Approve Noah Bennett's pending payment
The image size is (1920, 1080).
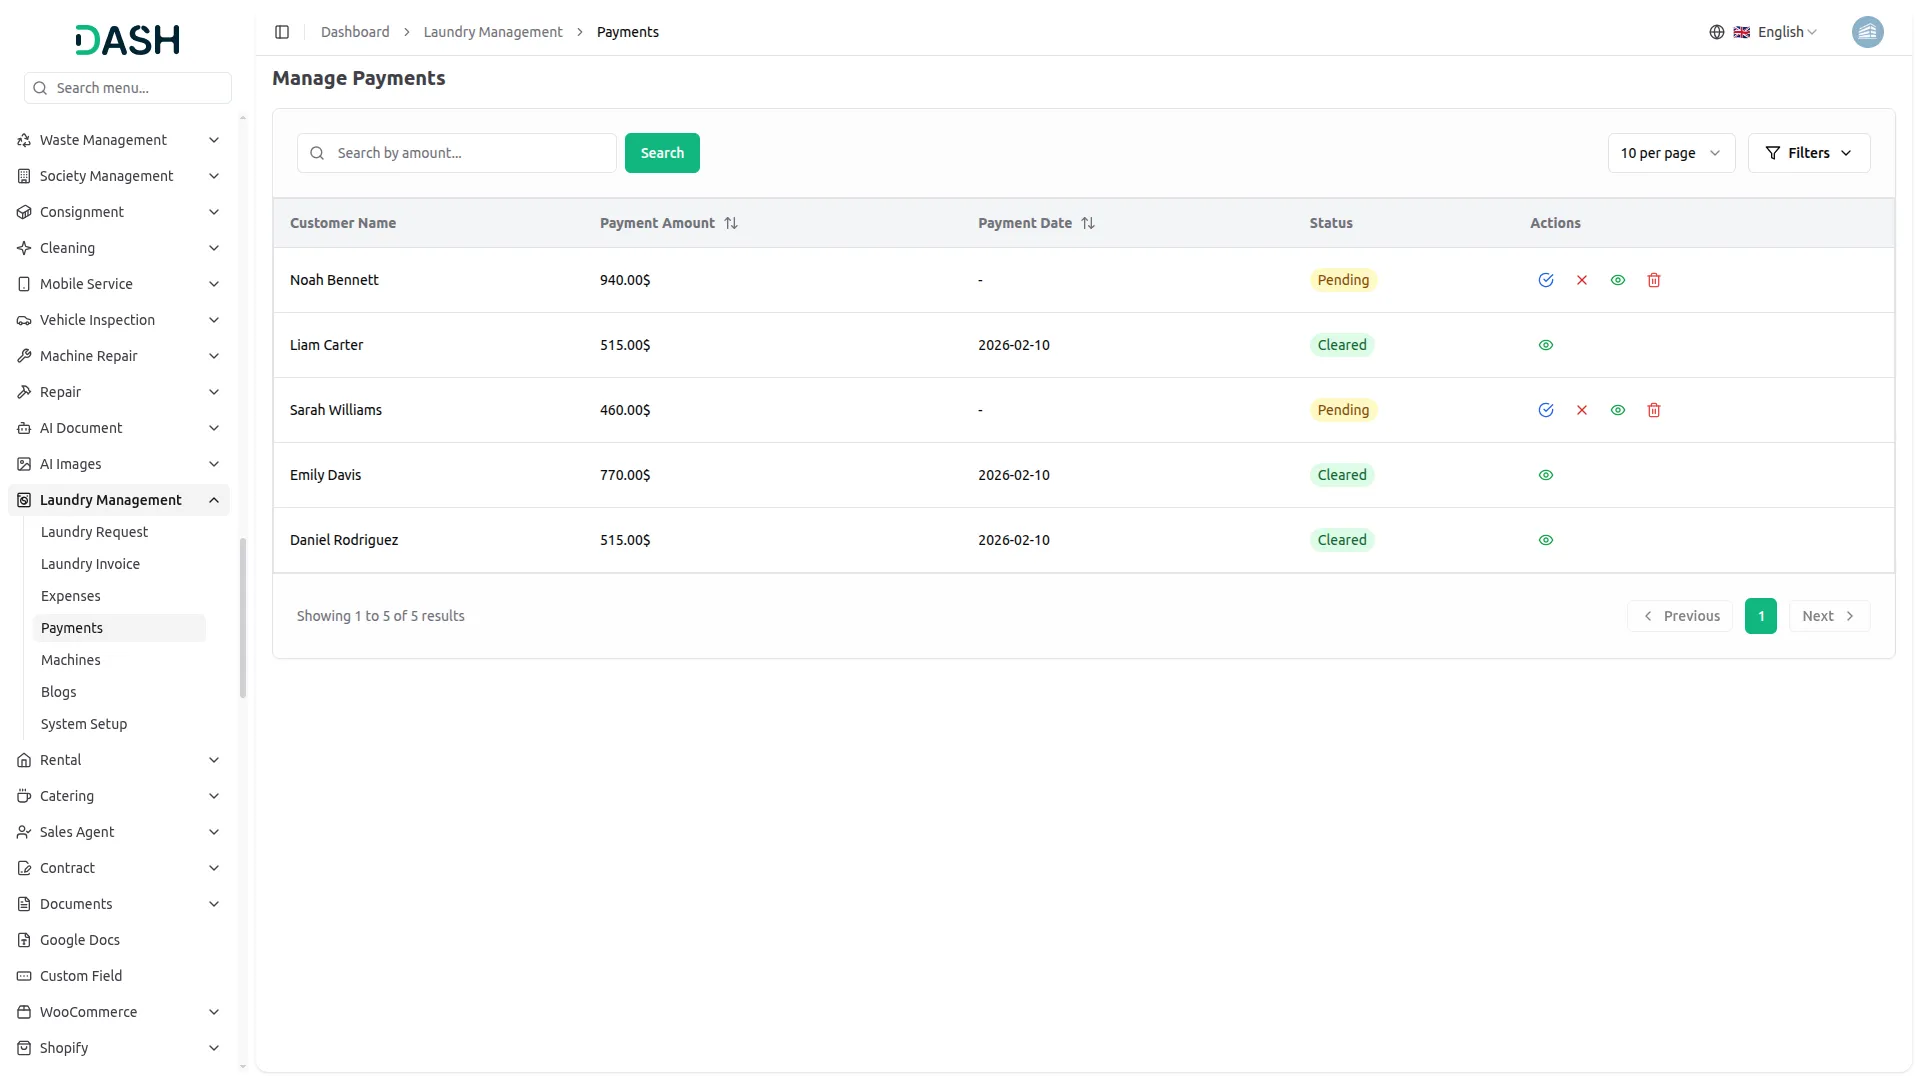point(1546,280)
